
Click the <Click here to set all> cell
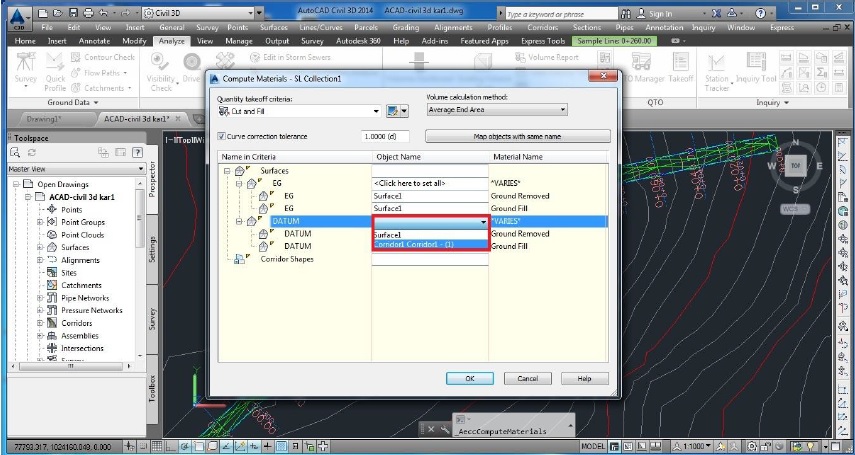(430, 184)
